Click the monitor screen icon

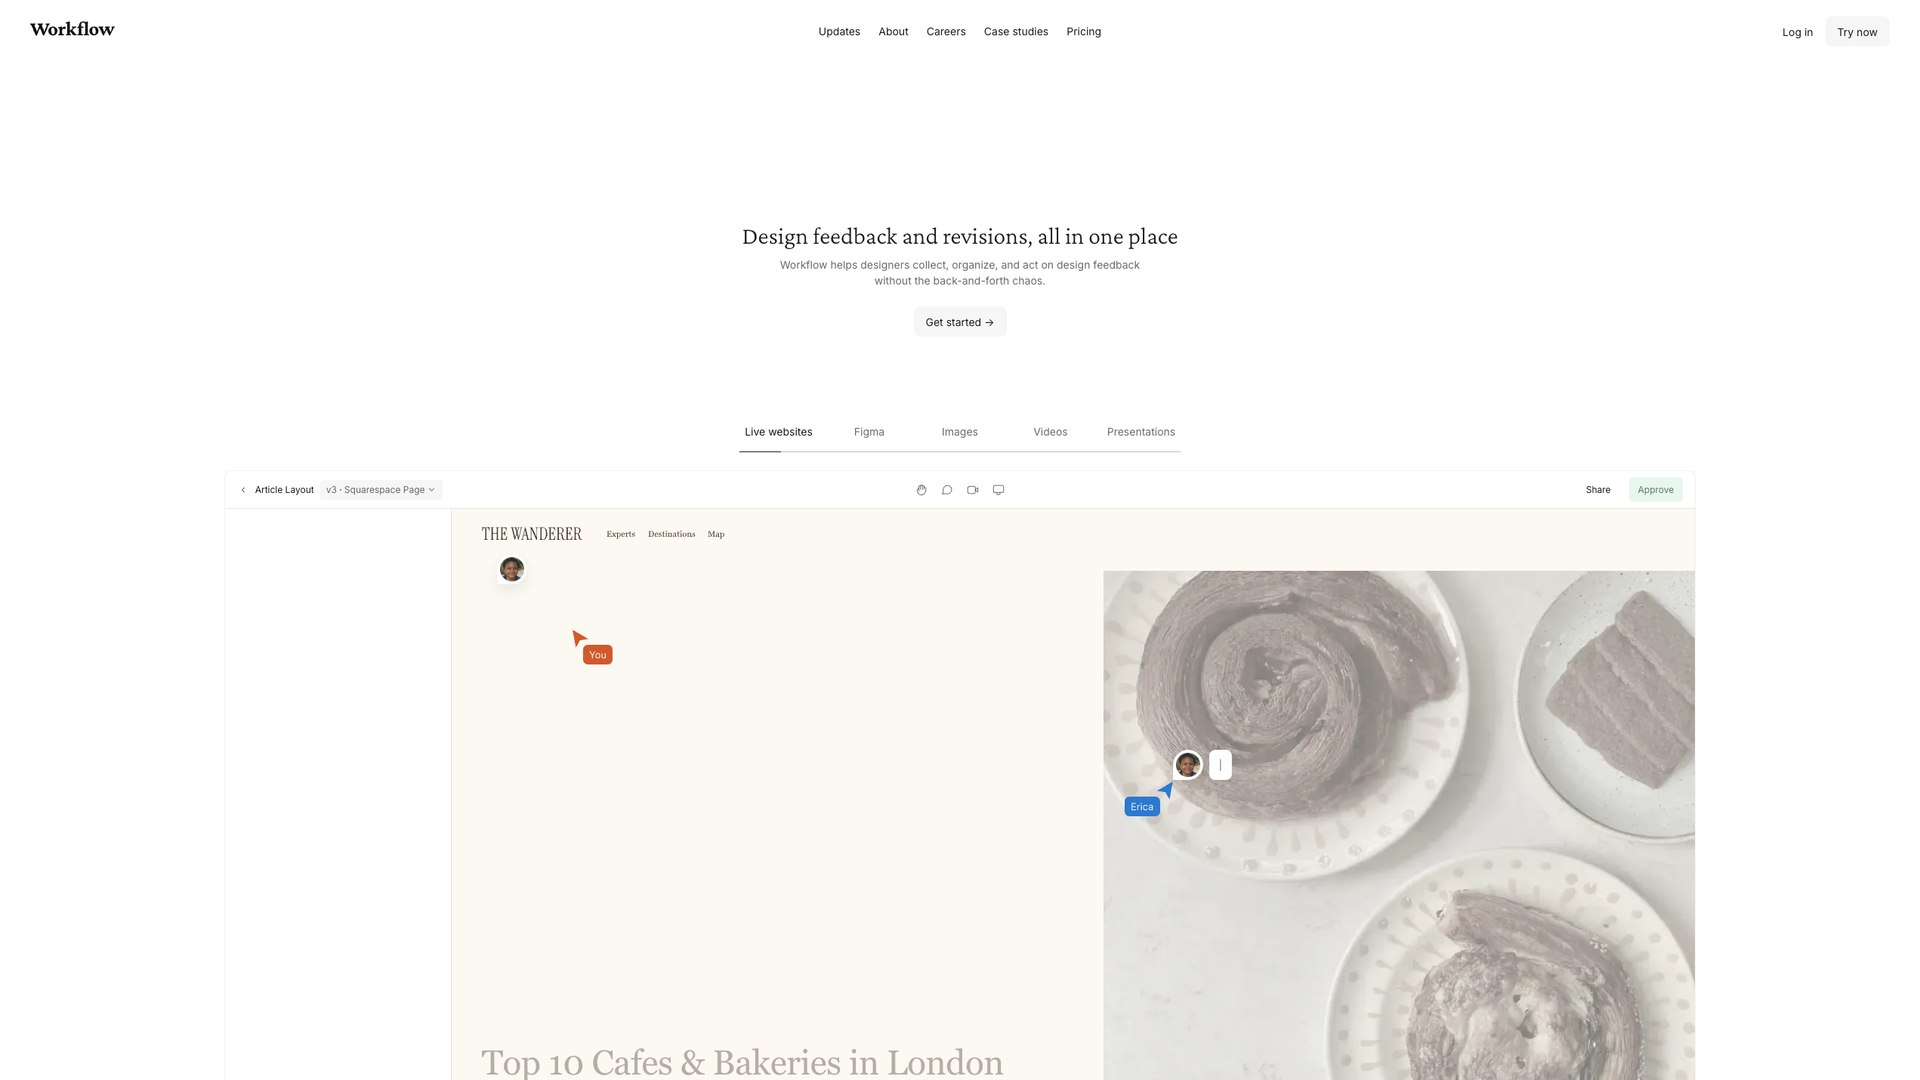(998, 490)
